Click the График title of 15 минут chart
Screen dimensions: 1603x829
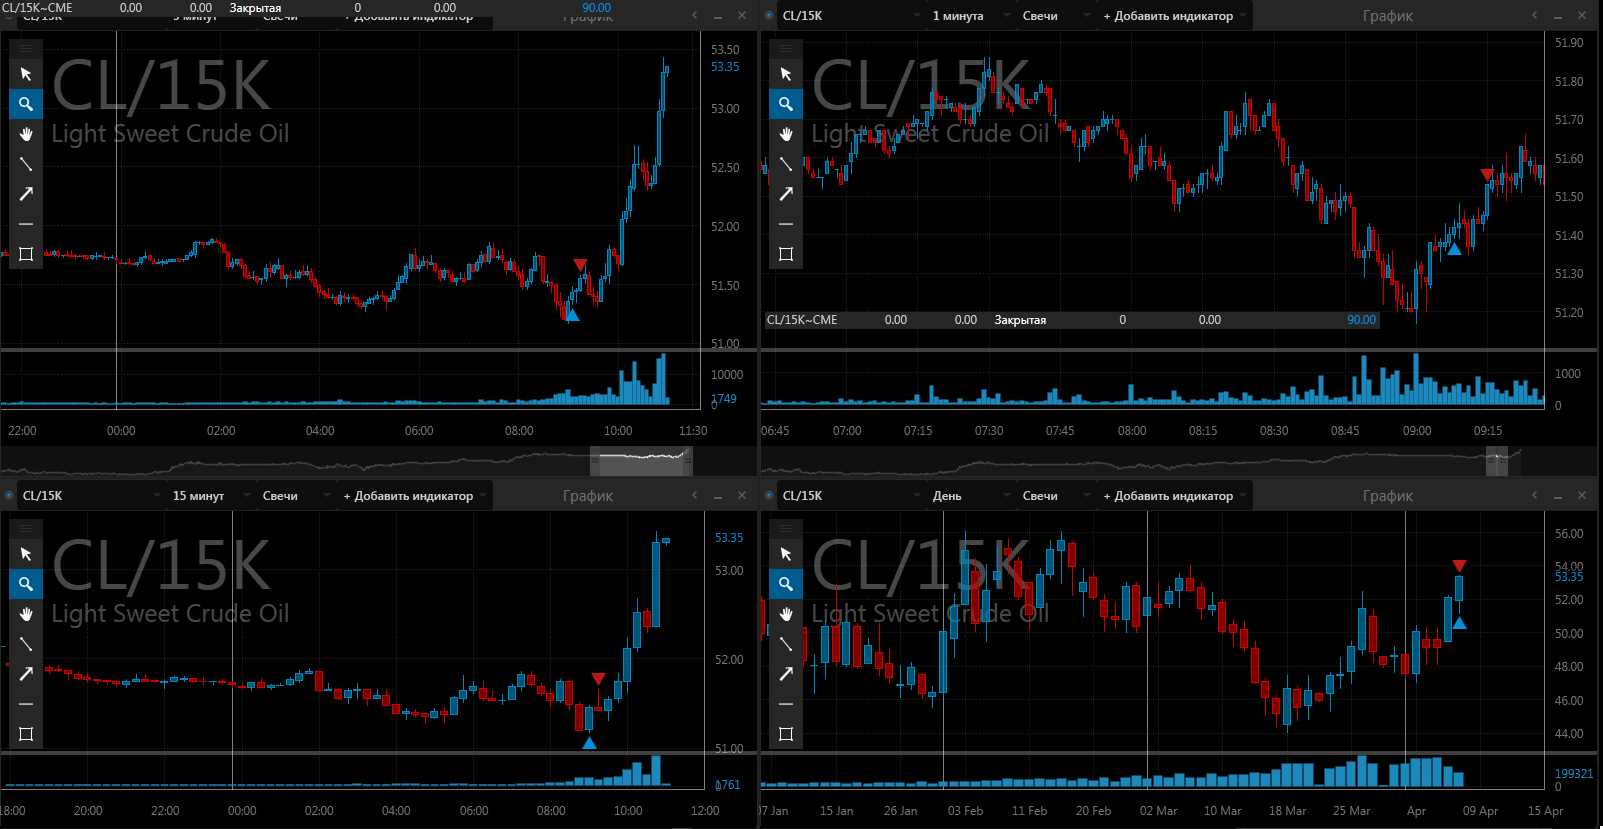(x=588, y=496)
